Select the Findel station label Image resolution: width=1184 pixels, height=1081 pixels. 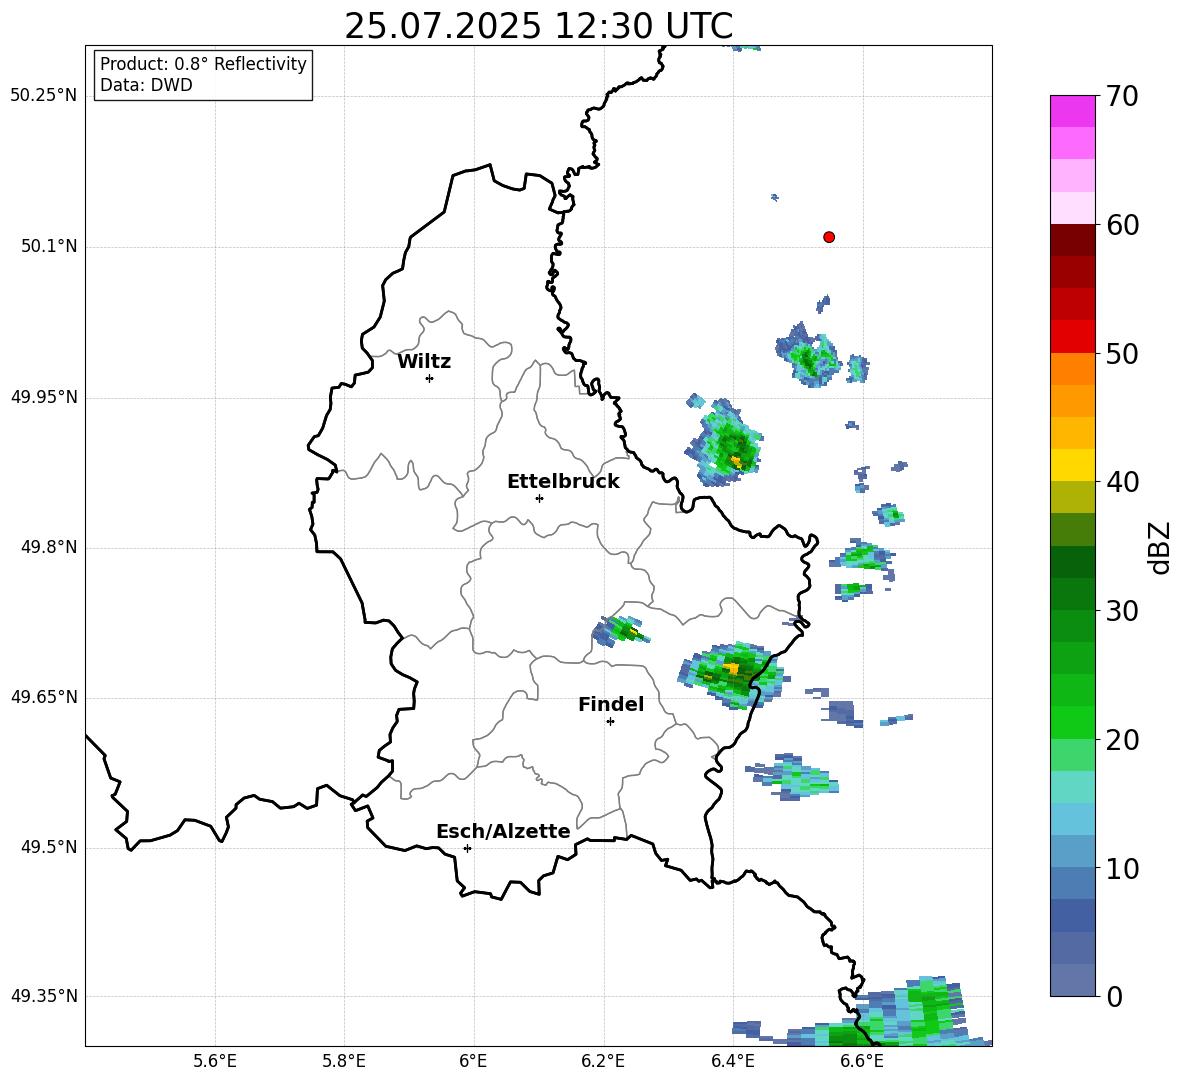[x=611, y=704]
